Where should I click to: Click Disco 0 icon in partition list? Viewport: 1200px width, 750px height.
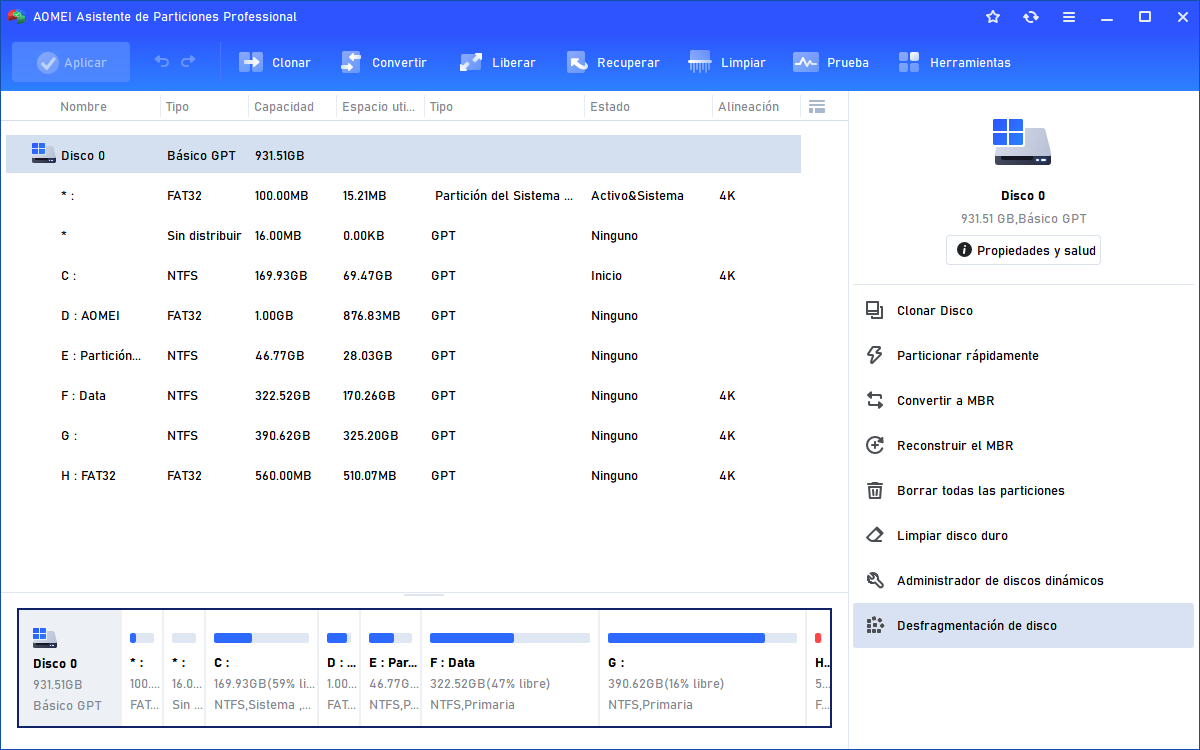pos(43,153)
